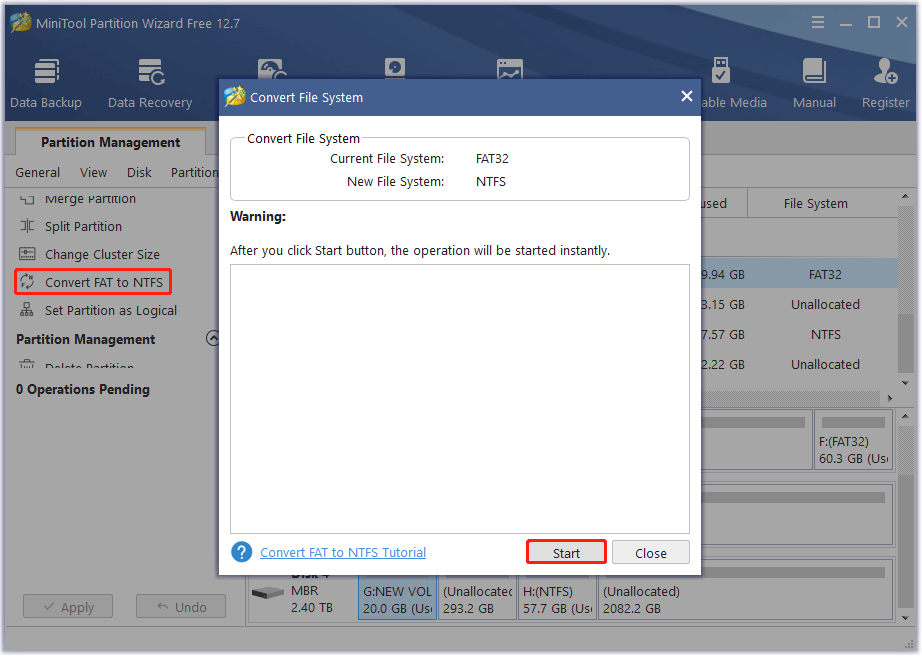
Task: Select the G:NEW VOL 20.0 GB partition block
Action: (x=398, y=598)
